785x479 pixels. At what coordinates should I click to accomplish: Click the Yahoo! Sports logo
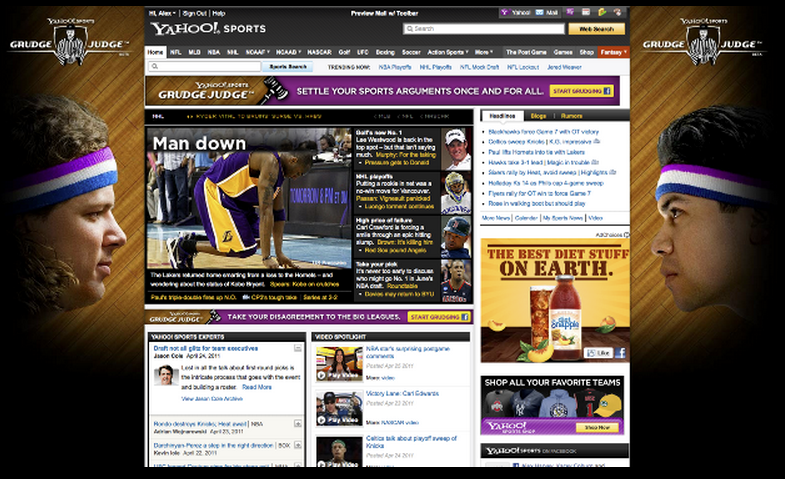[x=208, y=29]
